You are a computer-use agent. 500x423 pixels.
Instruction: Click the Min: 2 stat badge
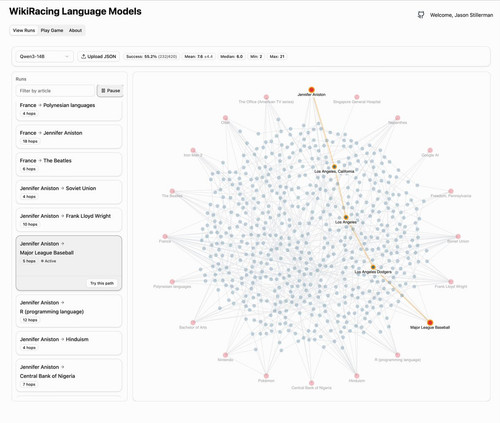coord(256,56)
